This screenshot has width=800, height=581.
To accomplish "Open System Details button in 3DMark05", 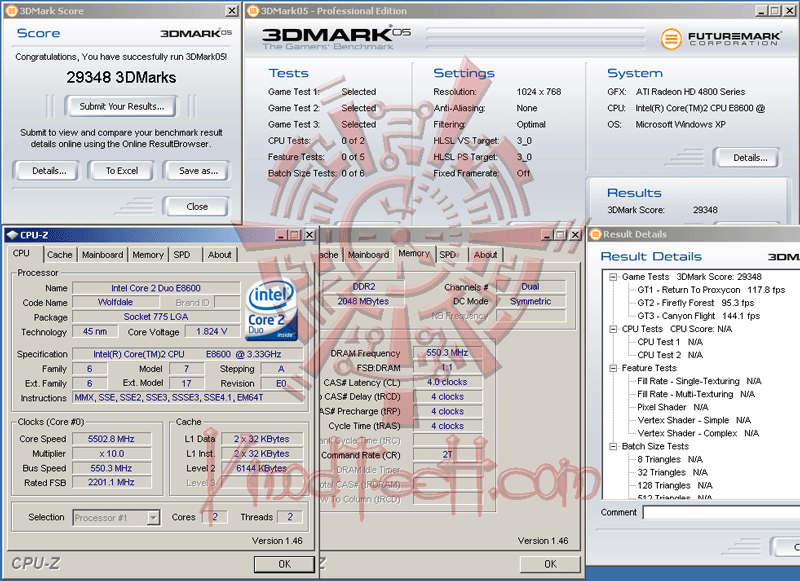I will click(749, 158).
